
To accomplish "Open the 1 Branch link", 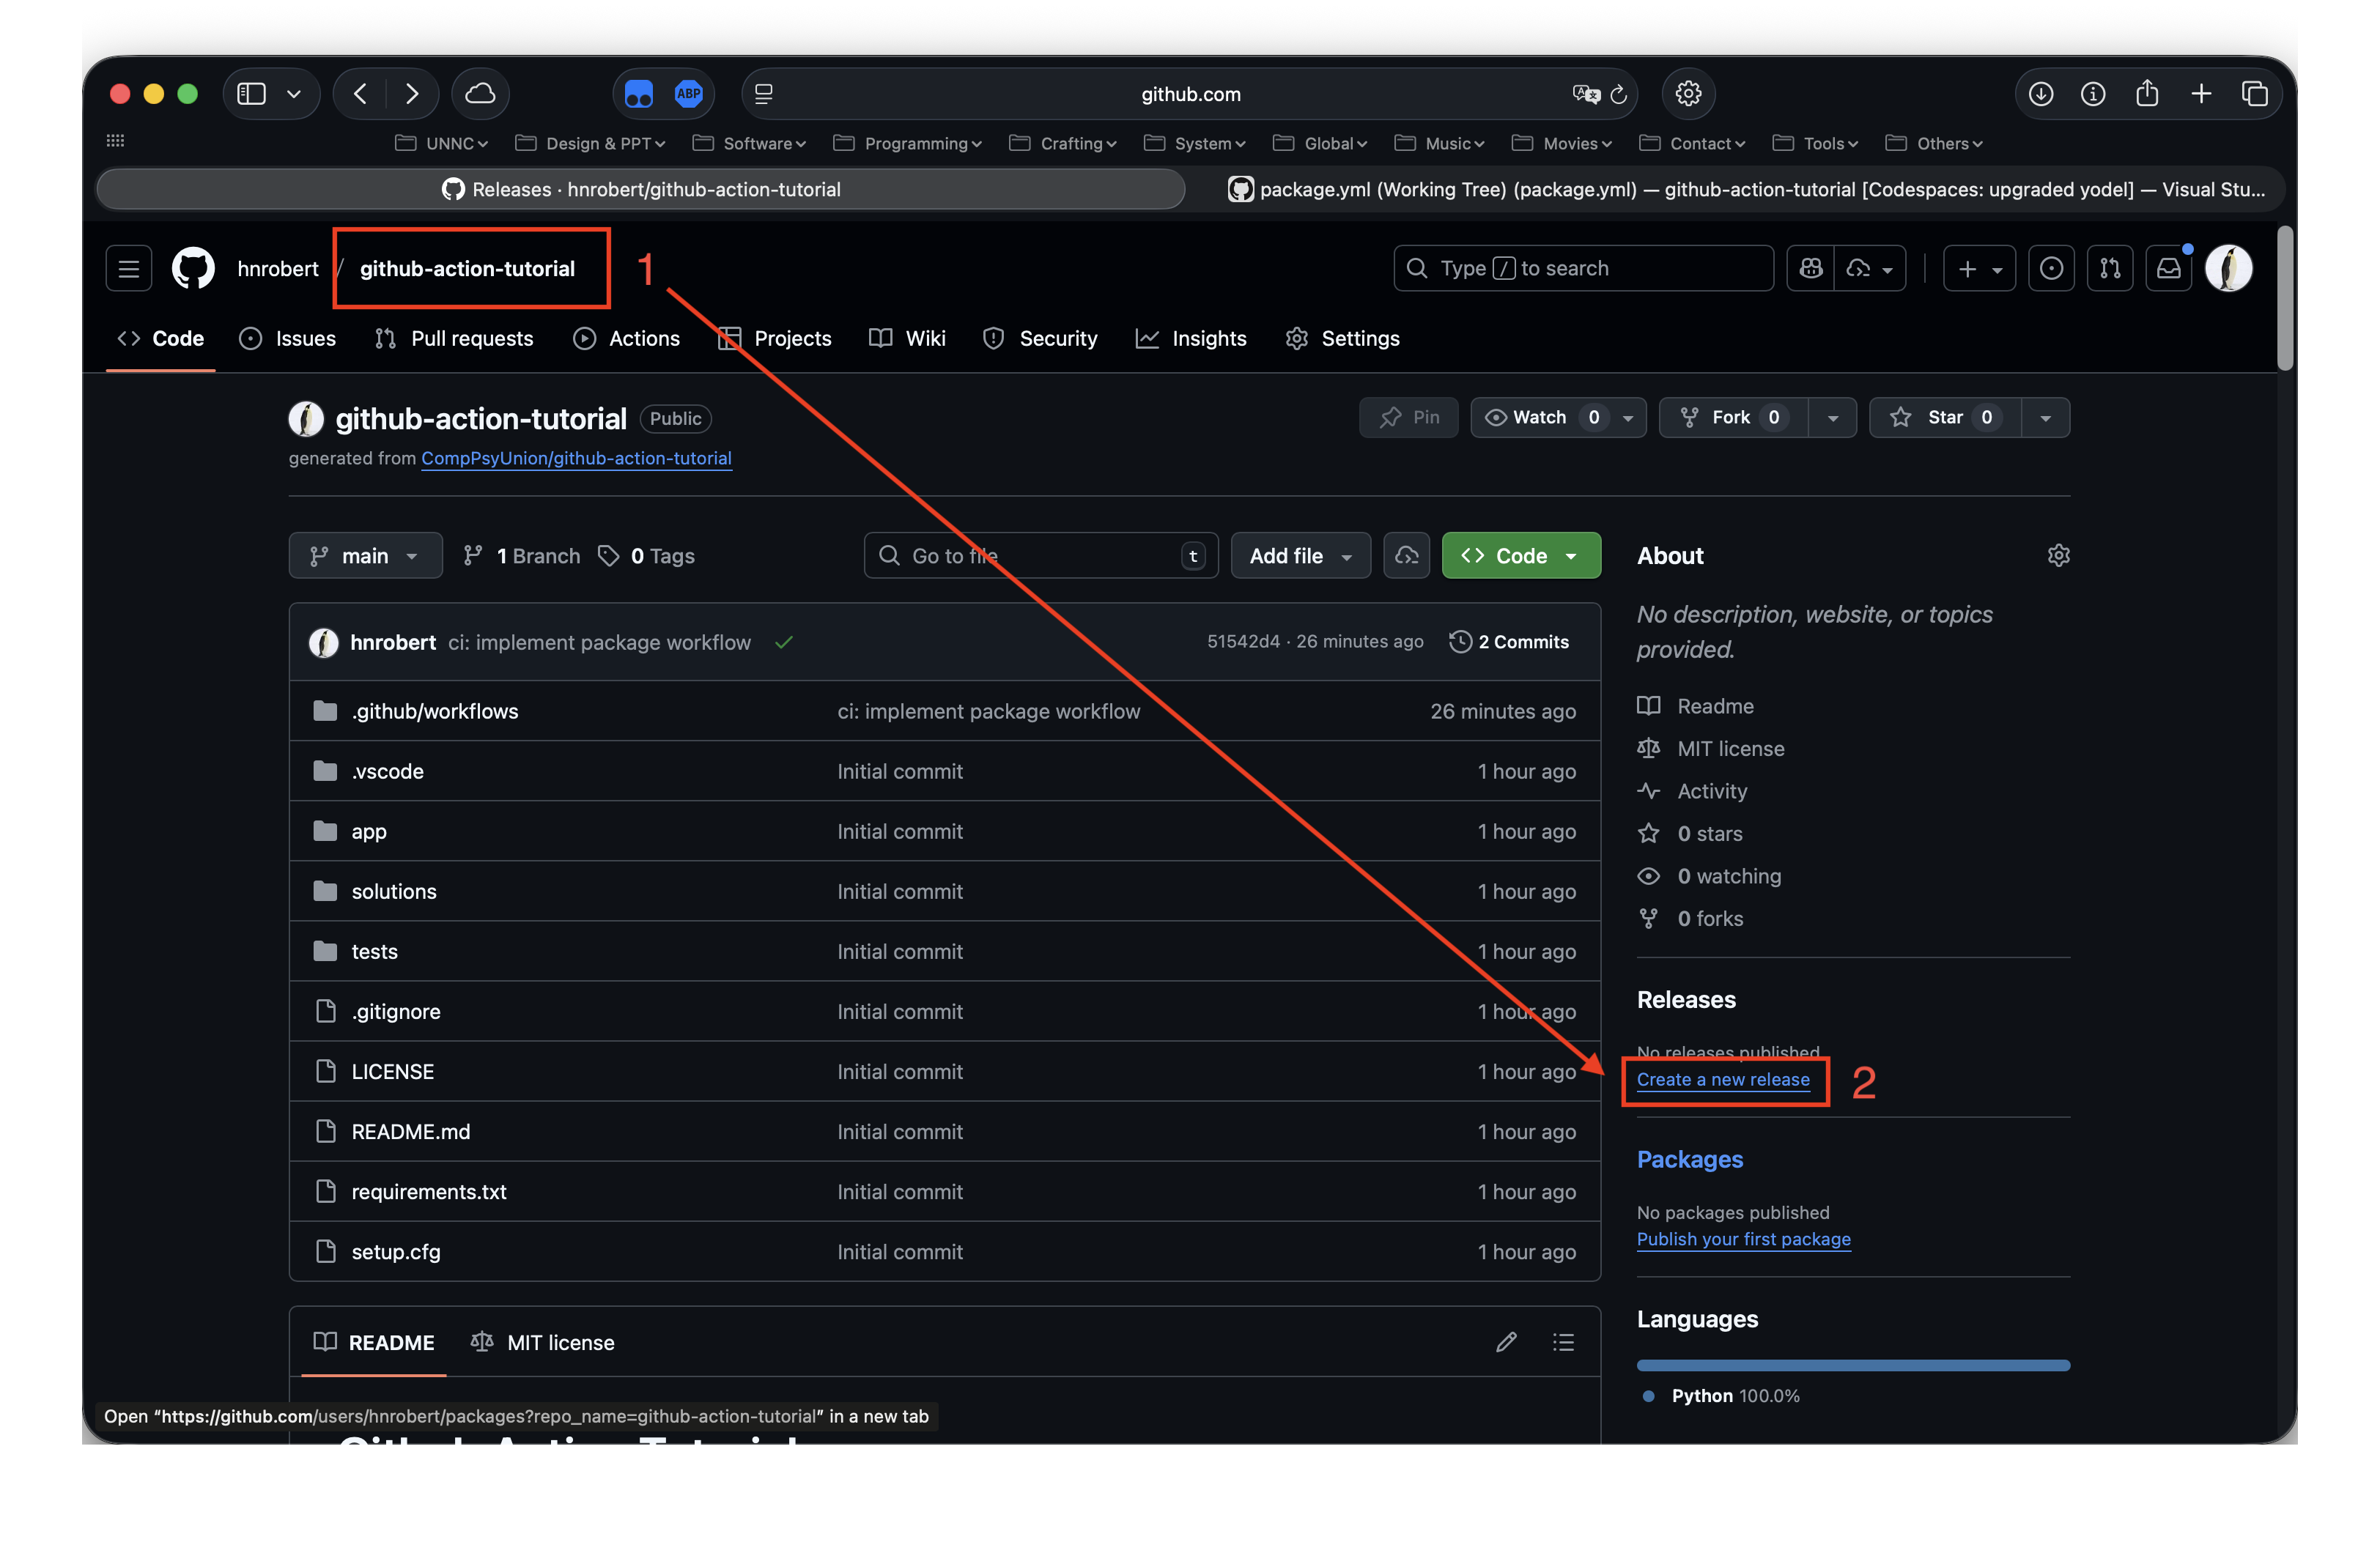I will pos(521,555).
